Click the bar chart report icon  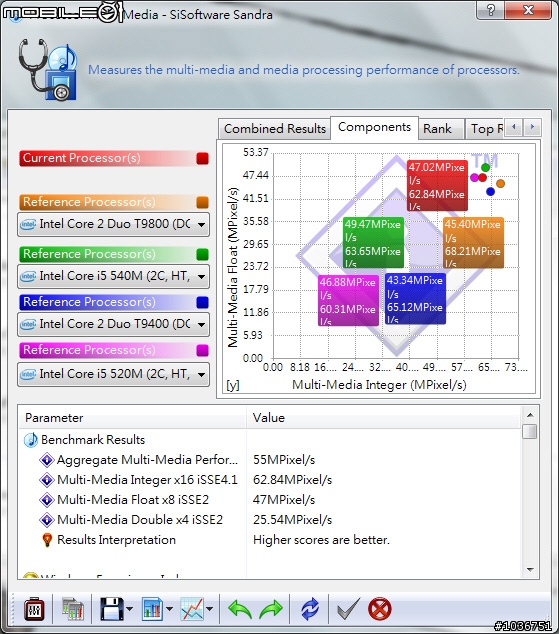(152, 609)
